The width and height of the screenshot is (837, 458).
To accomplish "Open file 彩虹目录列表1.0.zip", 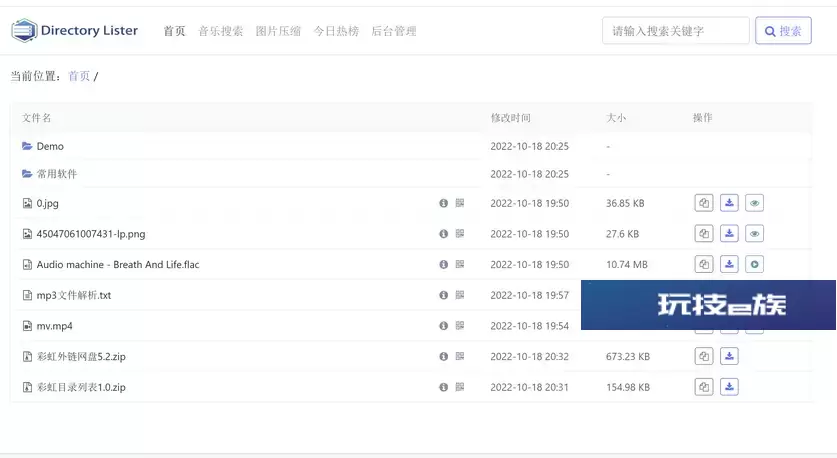I will [x=81, y=388].
